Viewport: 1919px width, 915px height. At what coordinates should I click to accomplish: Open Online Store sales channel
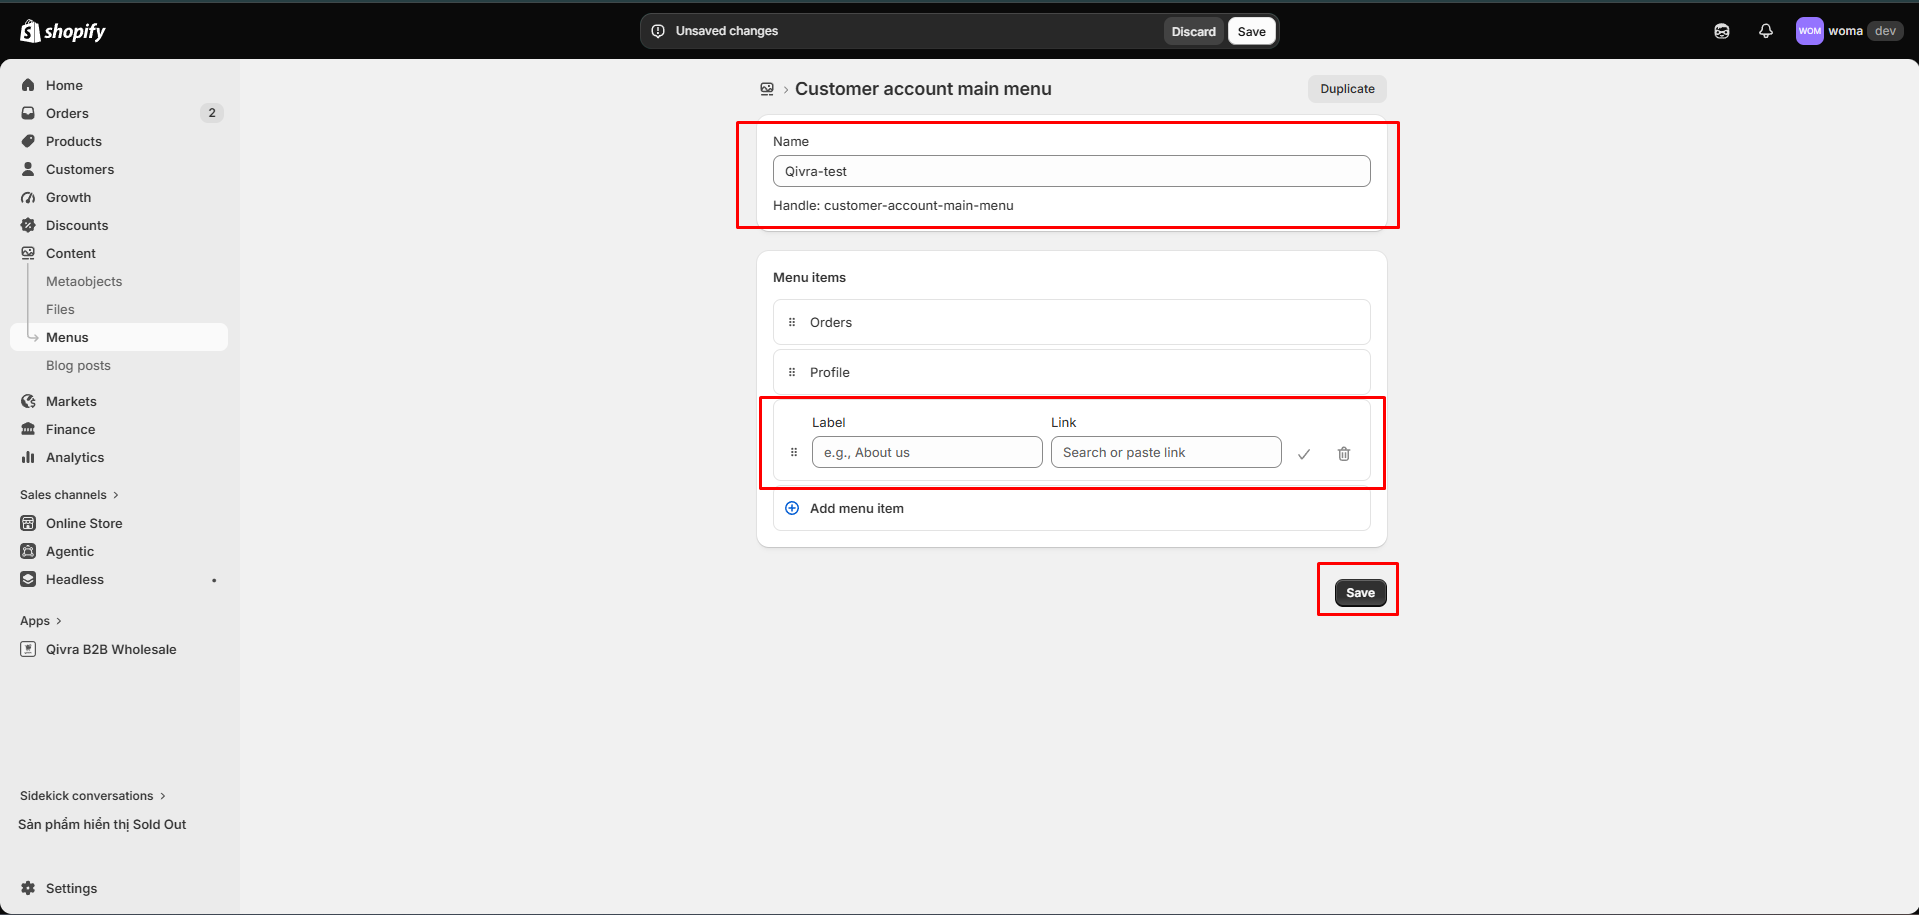(119, 523)
